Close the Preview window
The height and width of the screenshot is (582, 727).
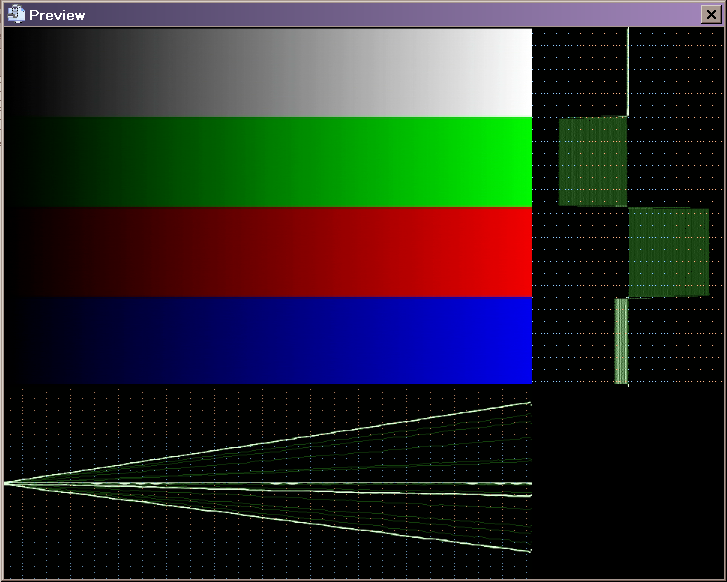click(x=711, y=15)
